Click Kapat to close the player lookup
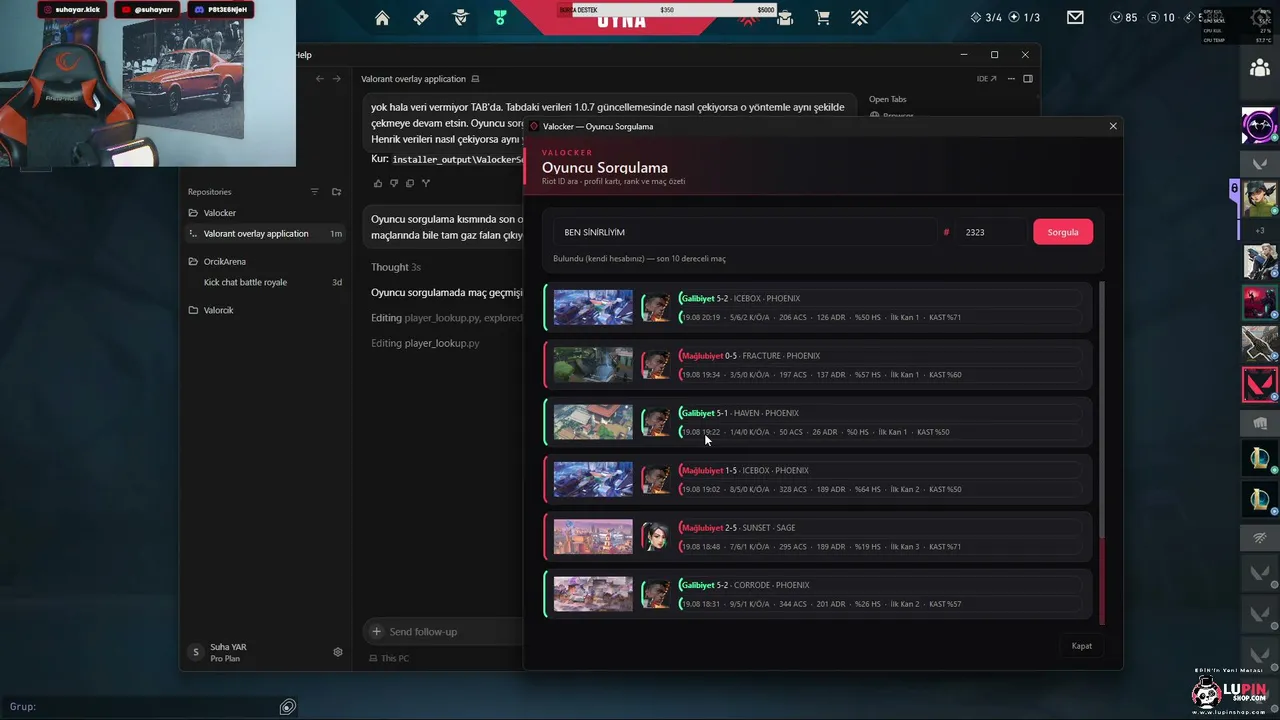1280x720 pixels. pos(1082,646)
